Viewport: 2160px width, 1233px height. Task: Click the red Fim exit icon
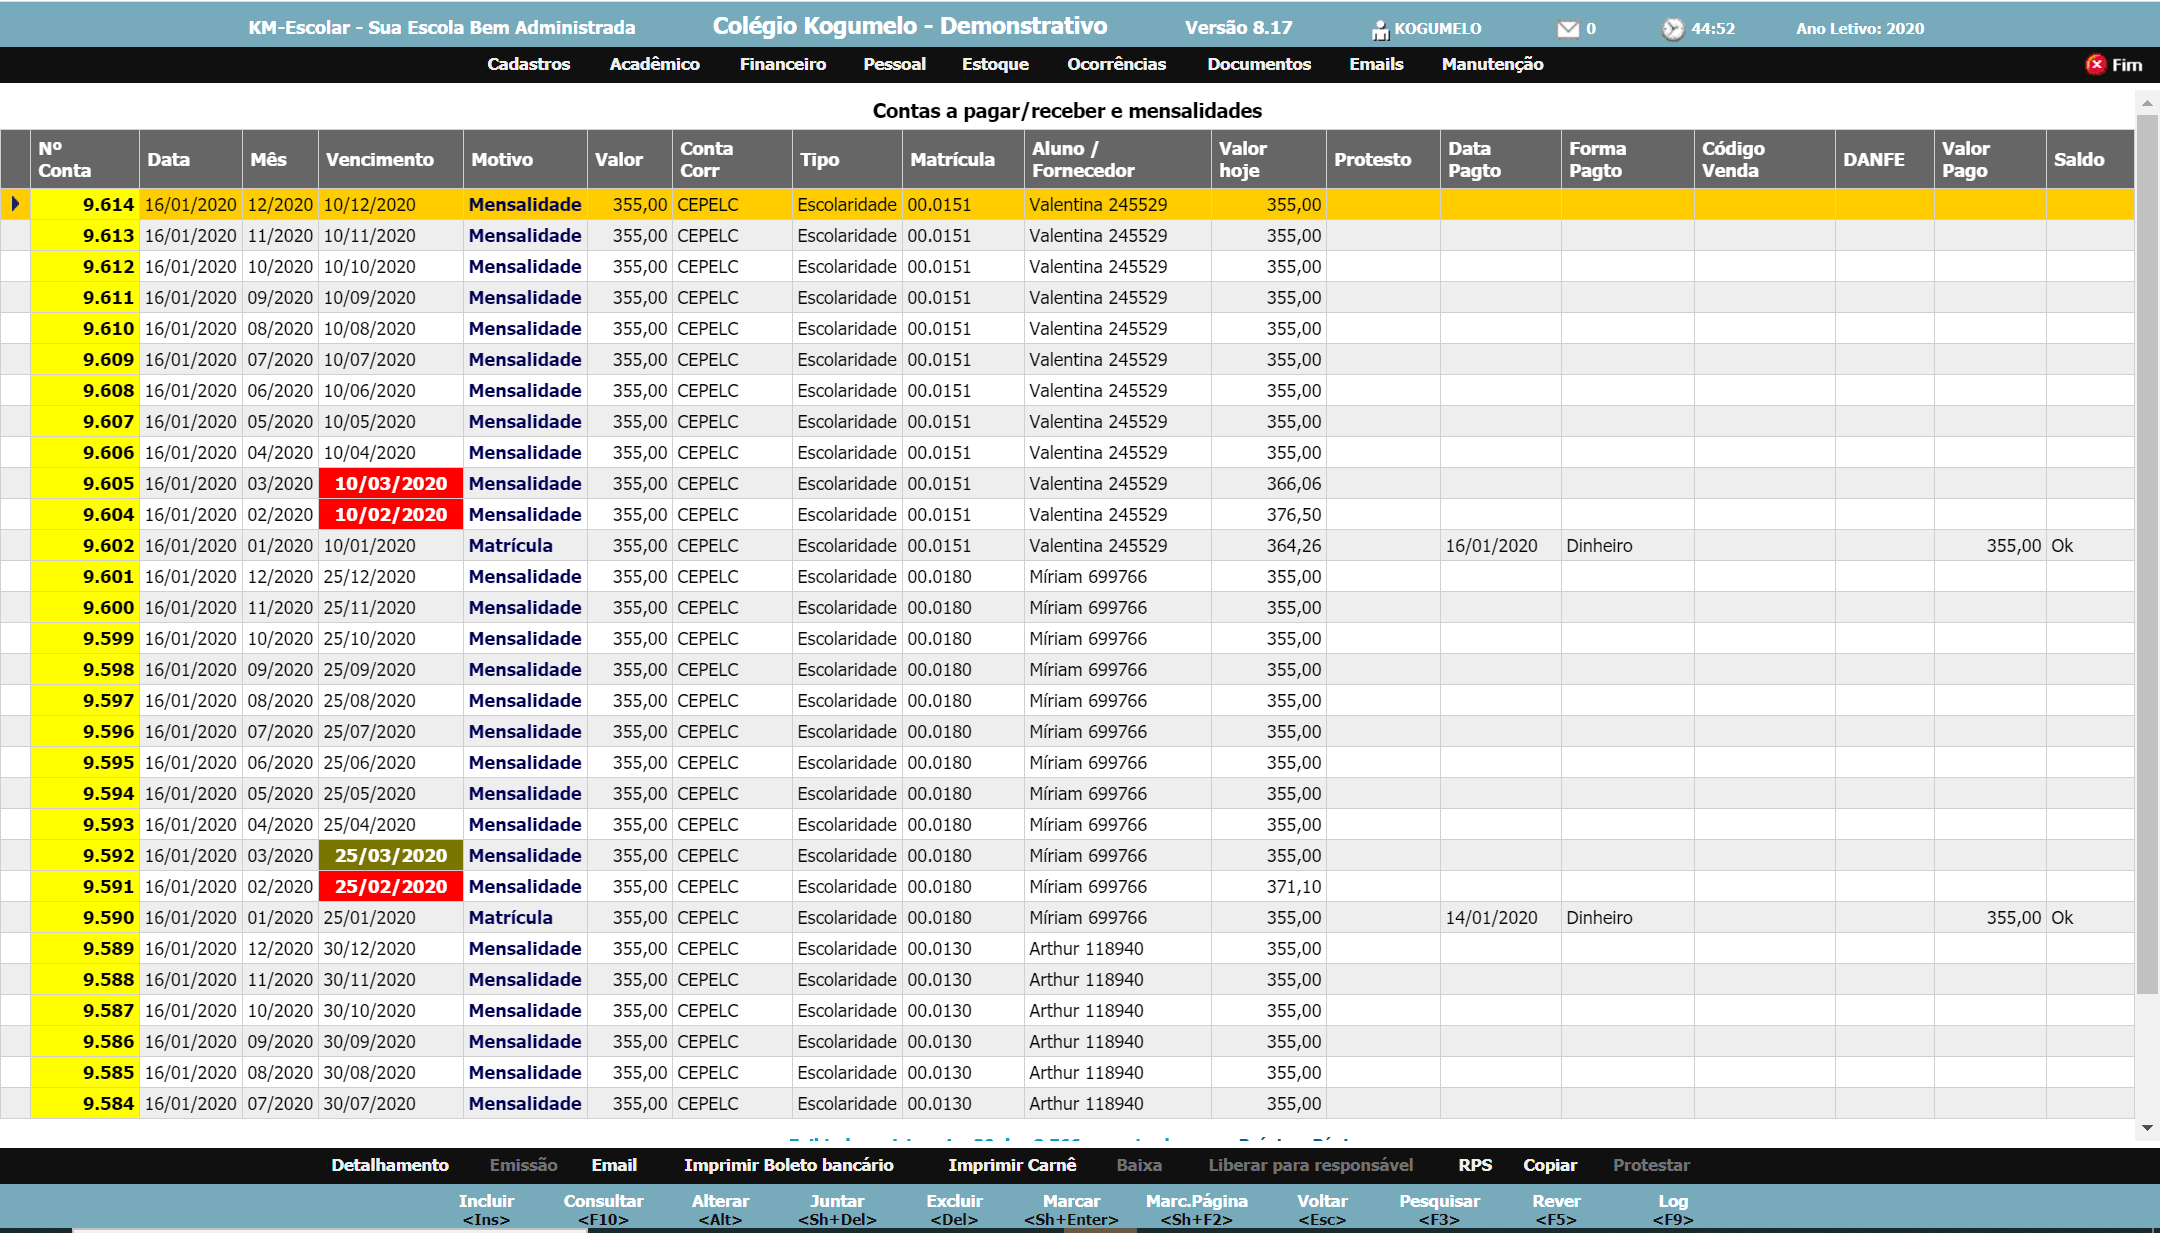point(2095,64)
